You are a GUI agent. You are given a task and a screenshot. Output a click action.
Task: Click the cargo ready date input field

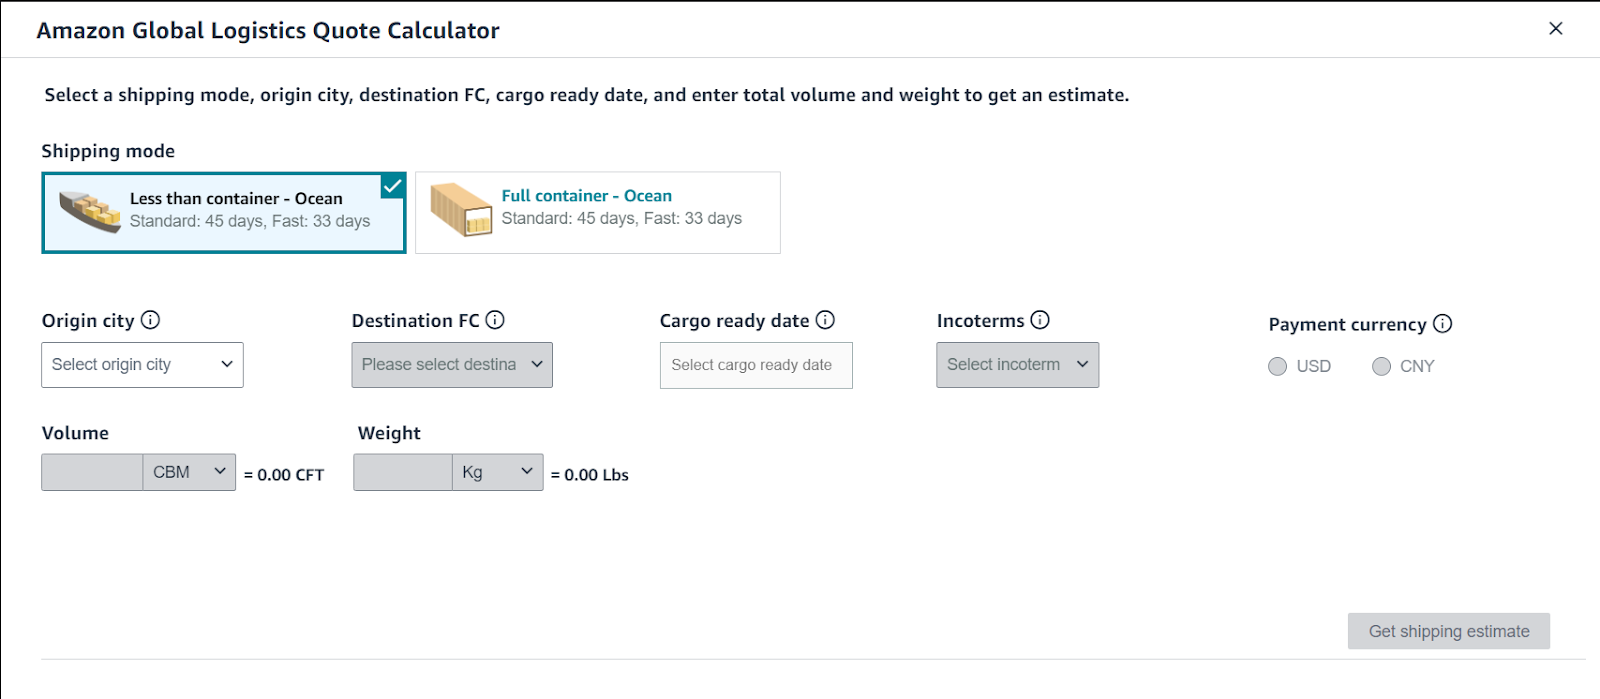click(755, 364)
